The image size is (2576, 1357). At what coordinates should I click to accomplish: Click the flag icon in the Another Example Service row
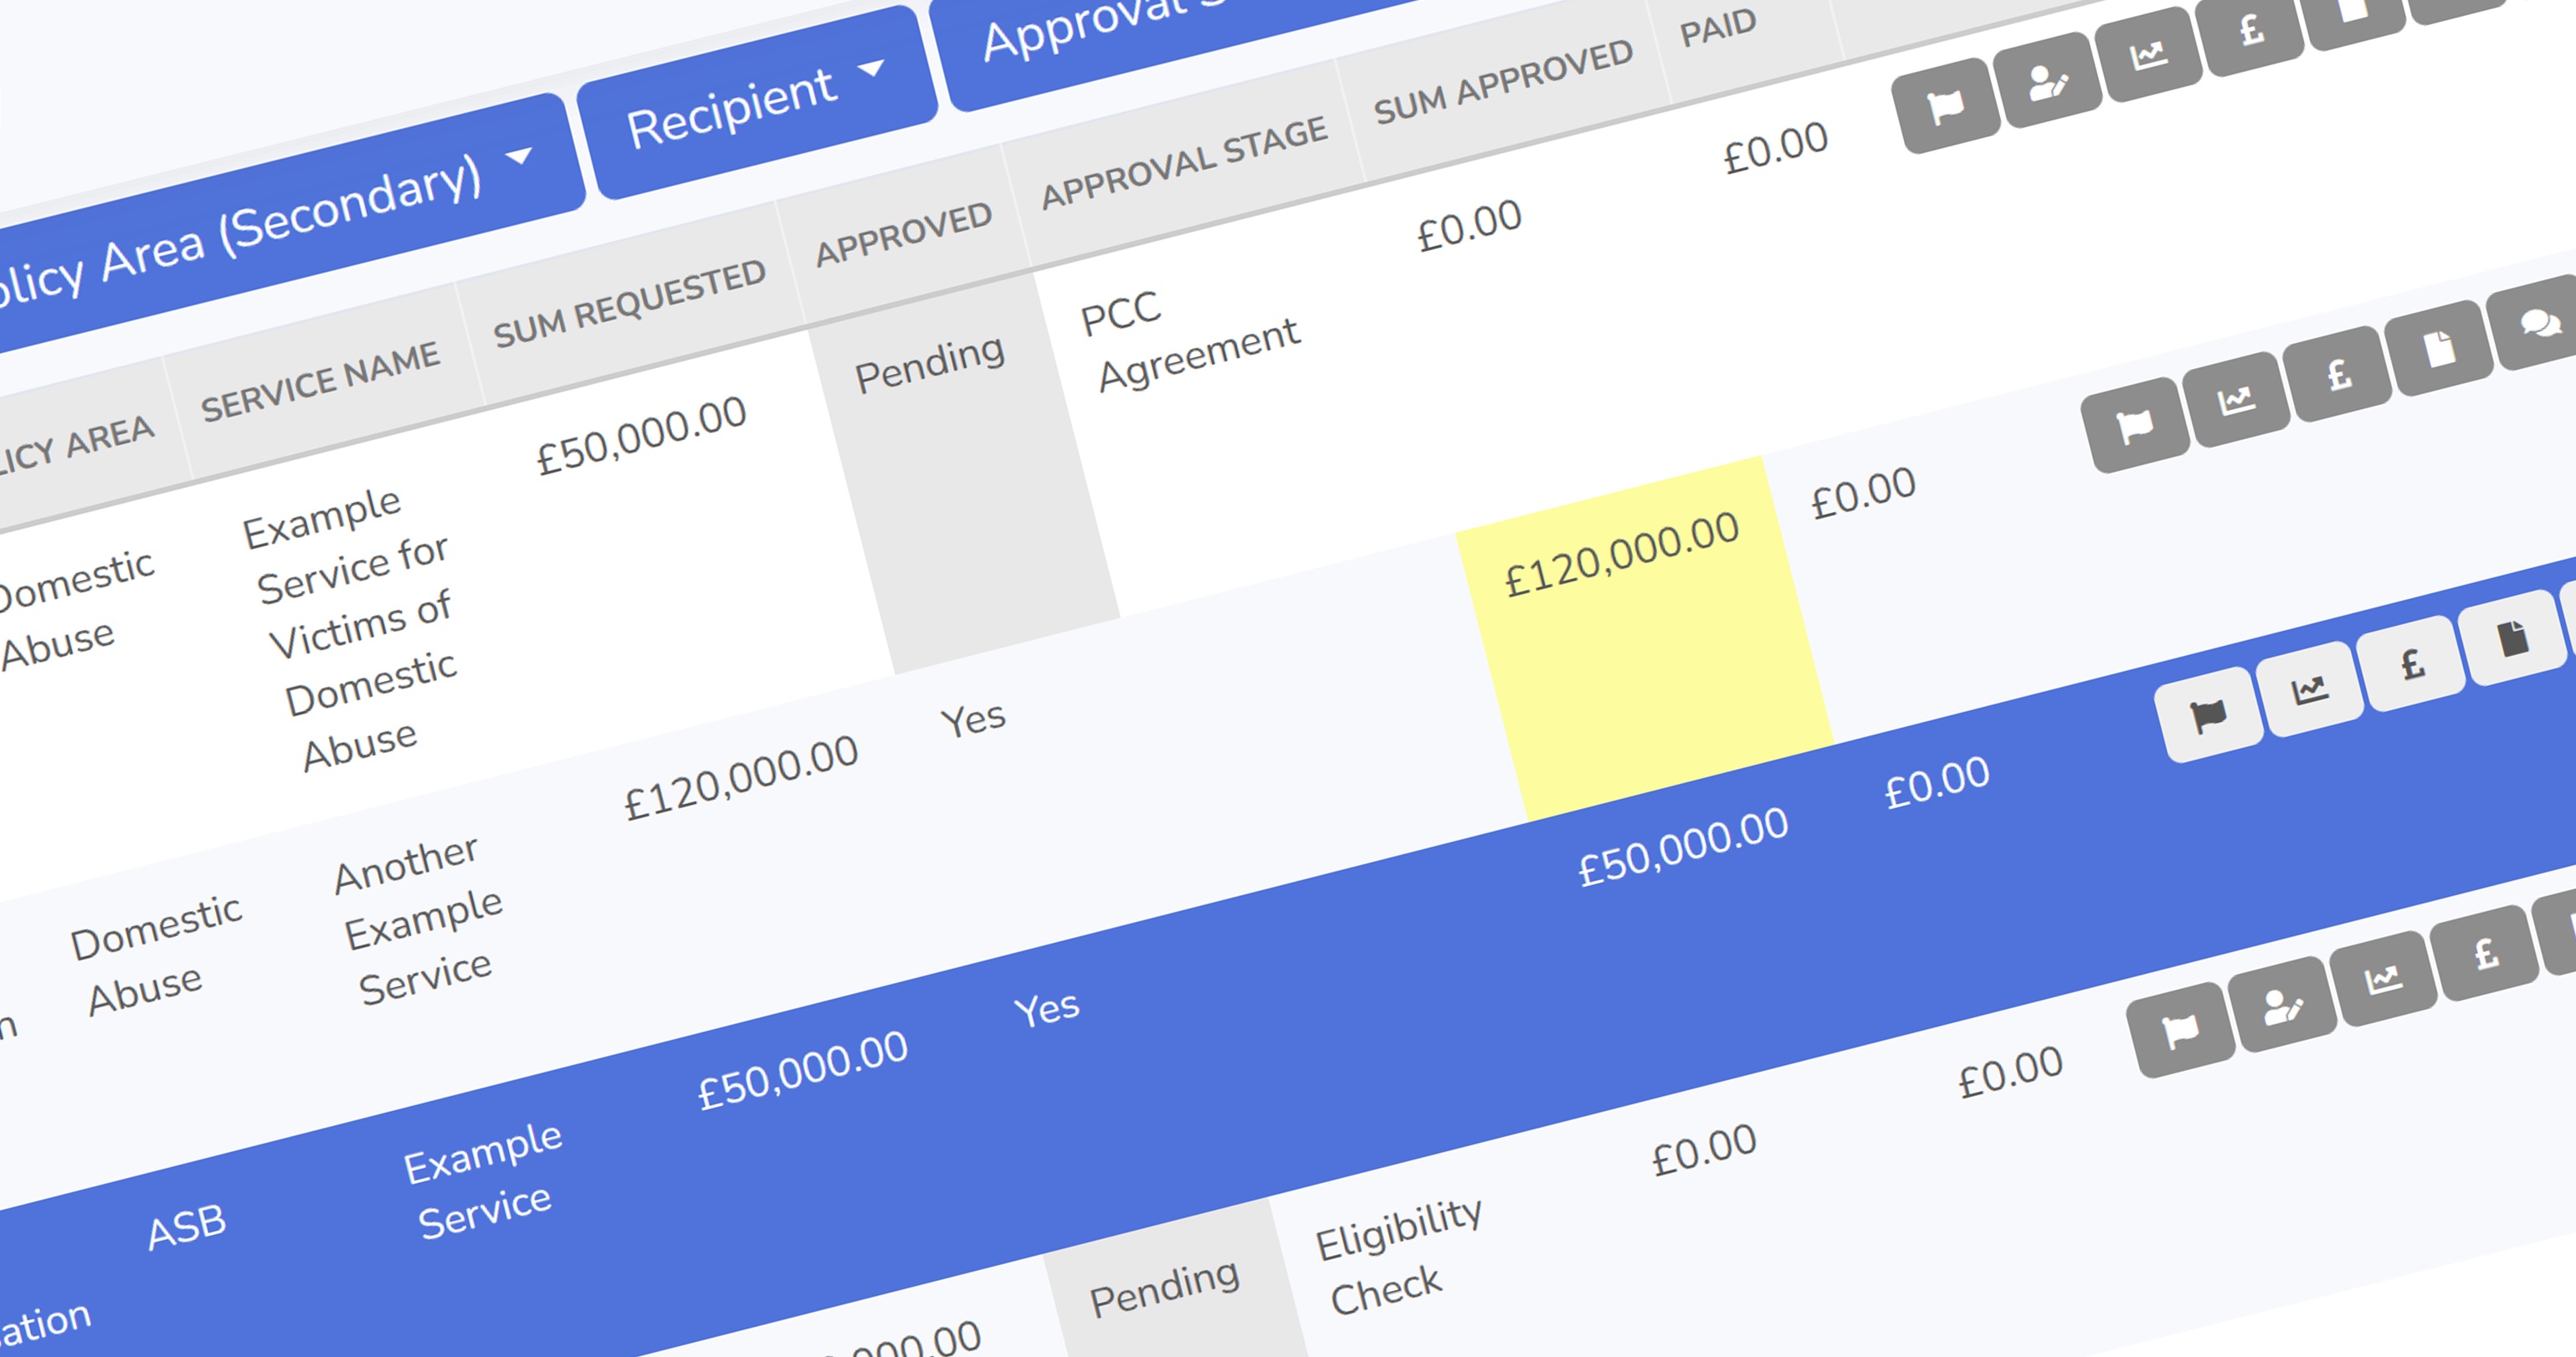point(2135,426)
